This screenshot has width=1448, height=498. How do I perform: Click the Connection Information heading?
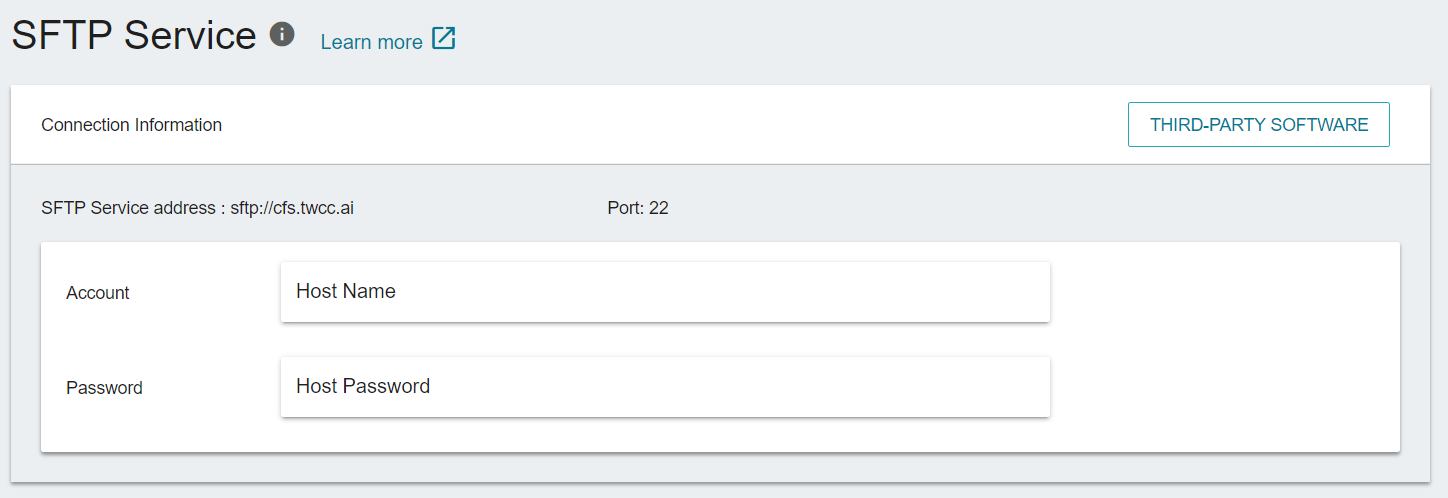pyautogui.click(x=131, y=125)
